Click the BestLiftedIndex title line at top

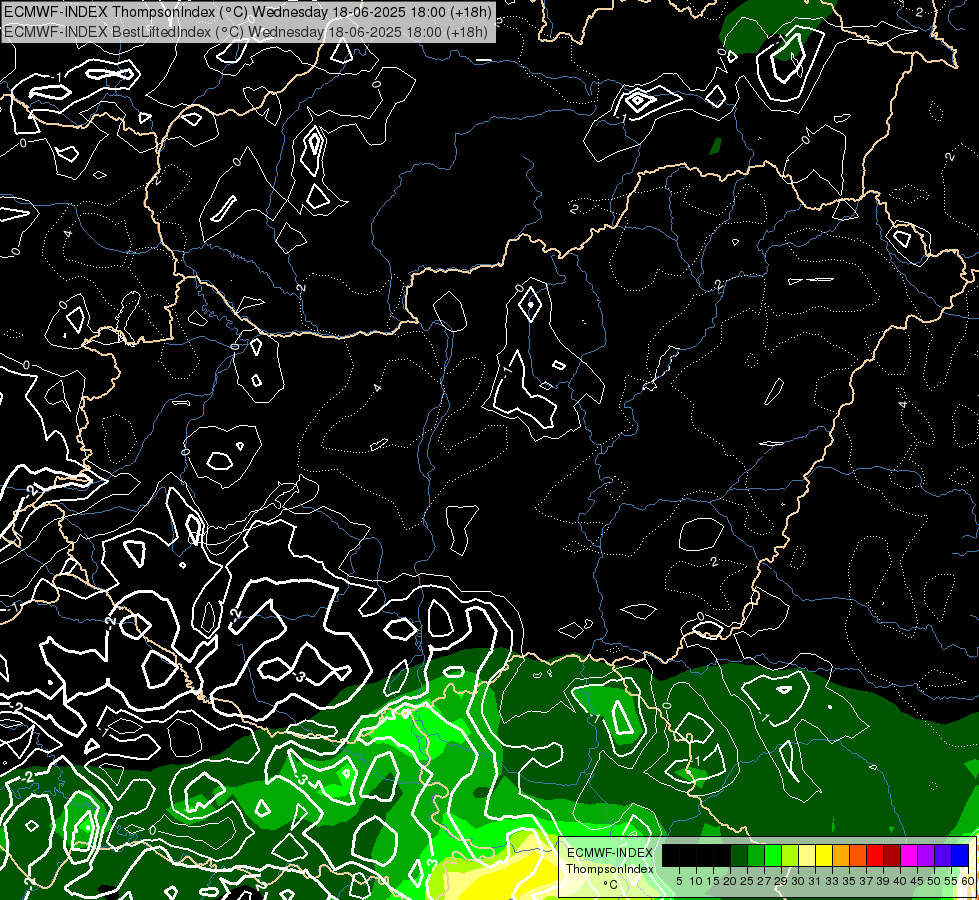click(245, 32)
